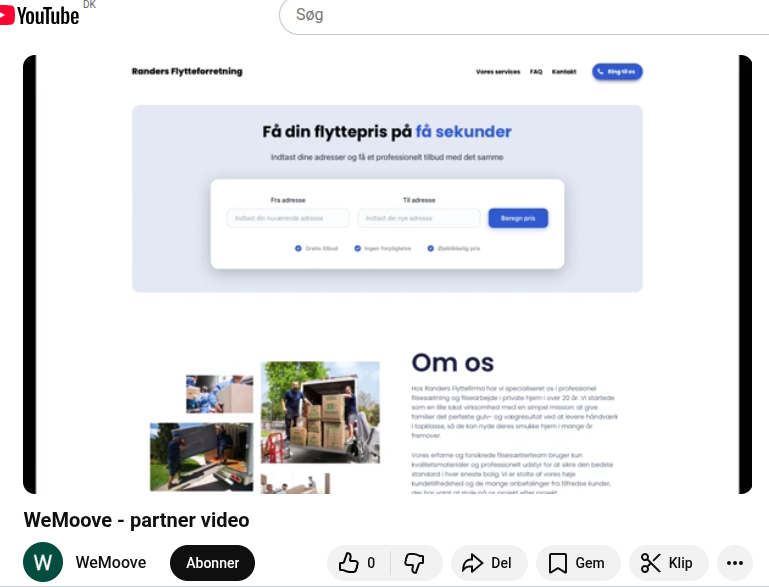The width and height of the screenshot is (769, 587).
Task: Click the Gem bookmark button
Action: pyautogui.click(x=577, y=563)
